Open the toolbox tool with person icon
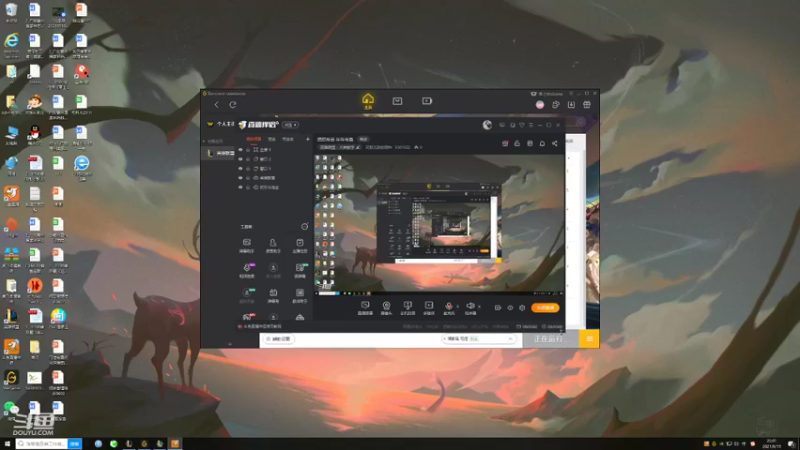Image resolution: width=800 pixels, height=450 pixels. 273,245
